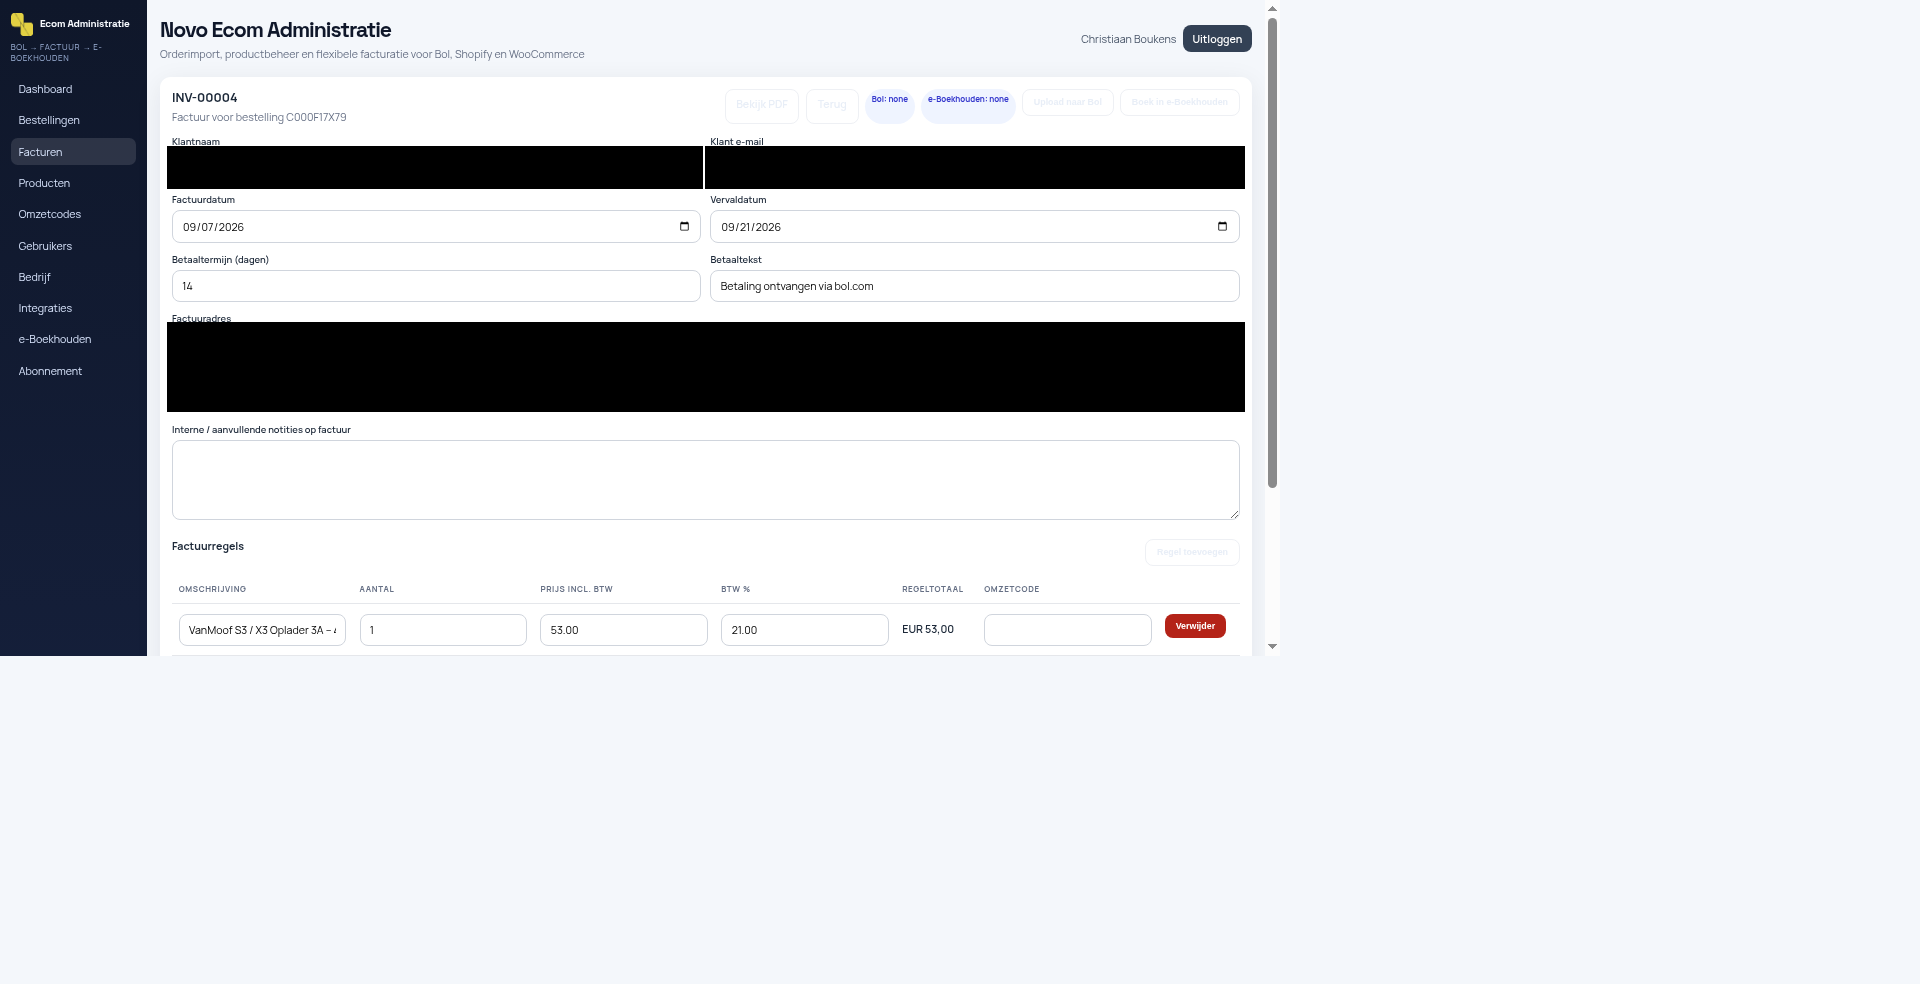Click the 'Bol: none' status badge

[x=890, y=105]
